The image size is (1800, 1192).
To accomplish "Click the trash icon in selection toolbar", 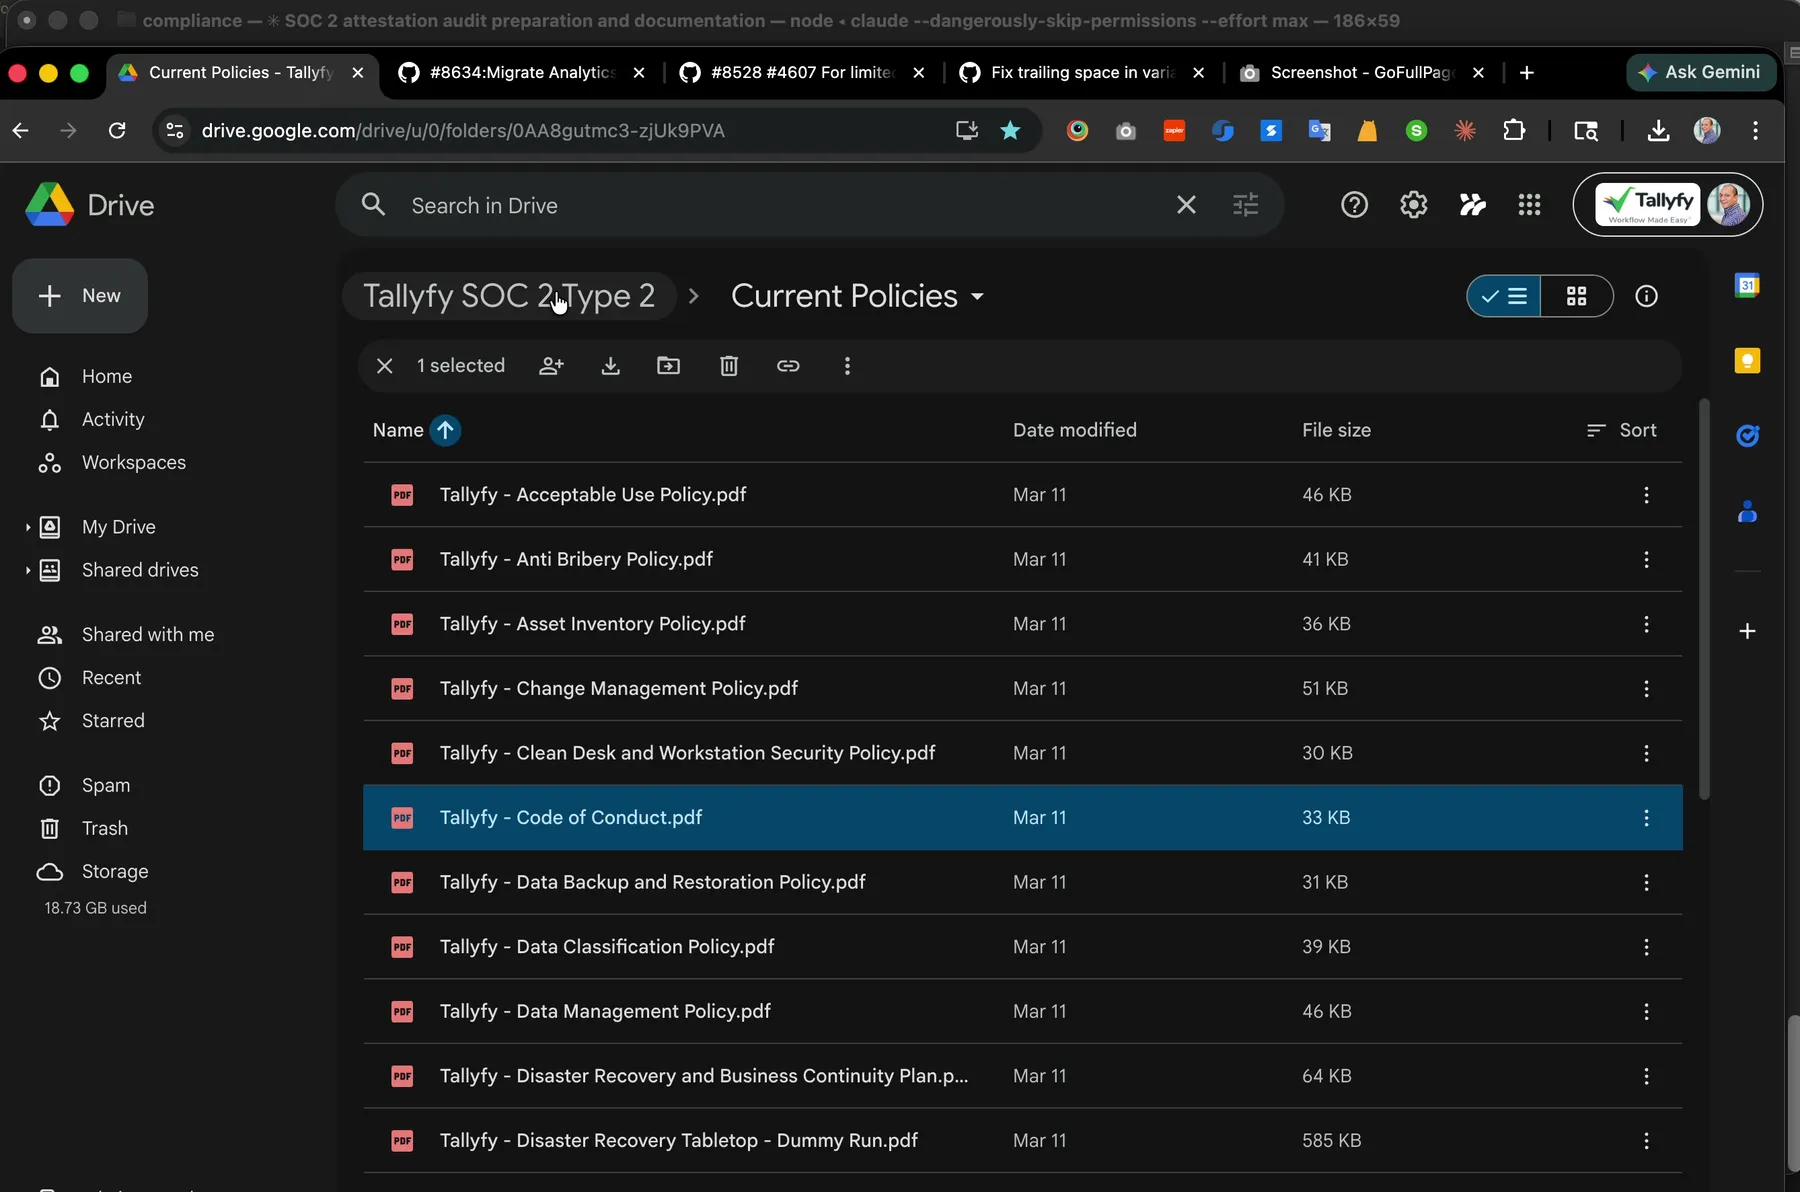I will pos(729,366).
